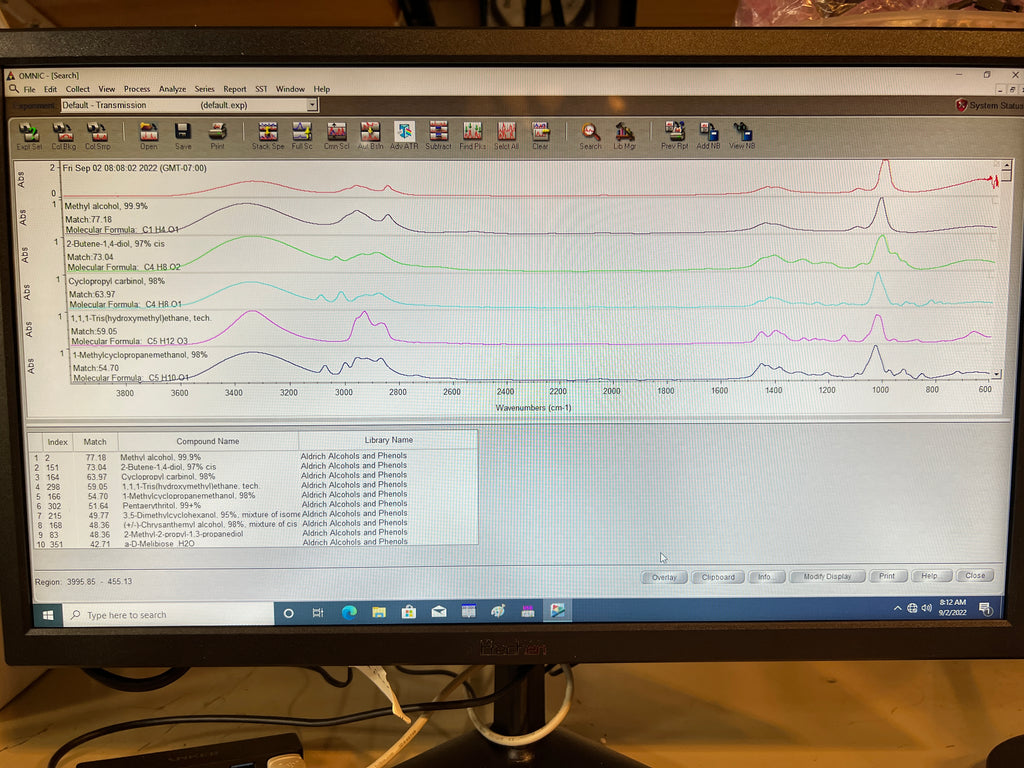Click the Close button in search results

click(974, 575)
